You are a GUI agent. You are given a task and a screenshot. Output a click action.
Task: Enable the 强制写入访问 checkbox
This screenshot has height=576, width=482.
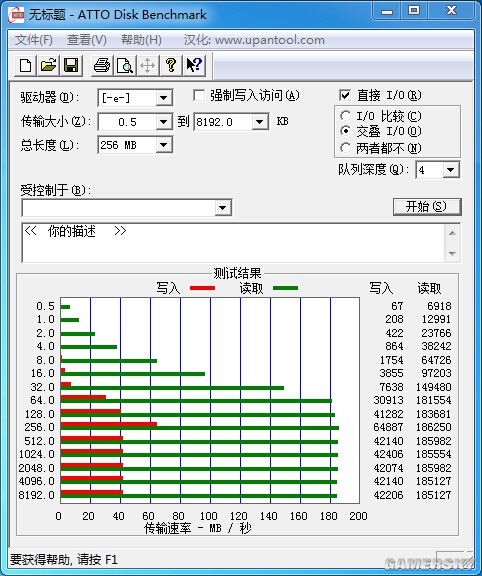coord(199,96)
